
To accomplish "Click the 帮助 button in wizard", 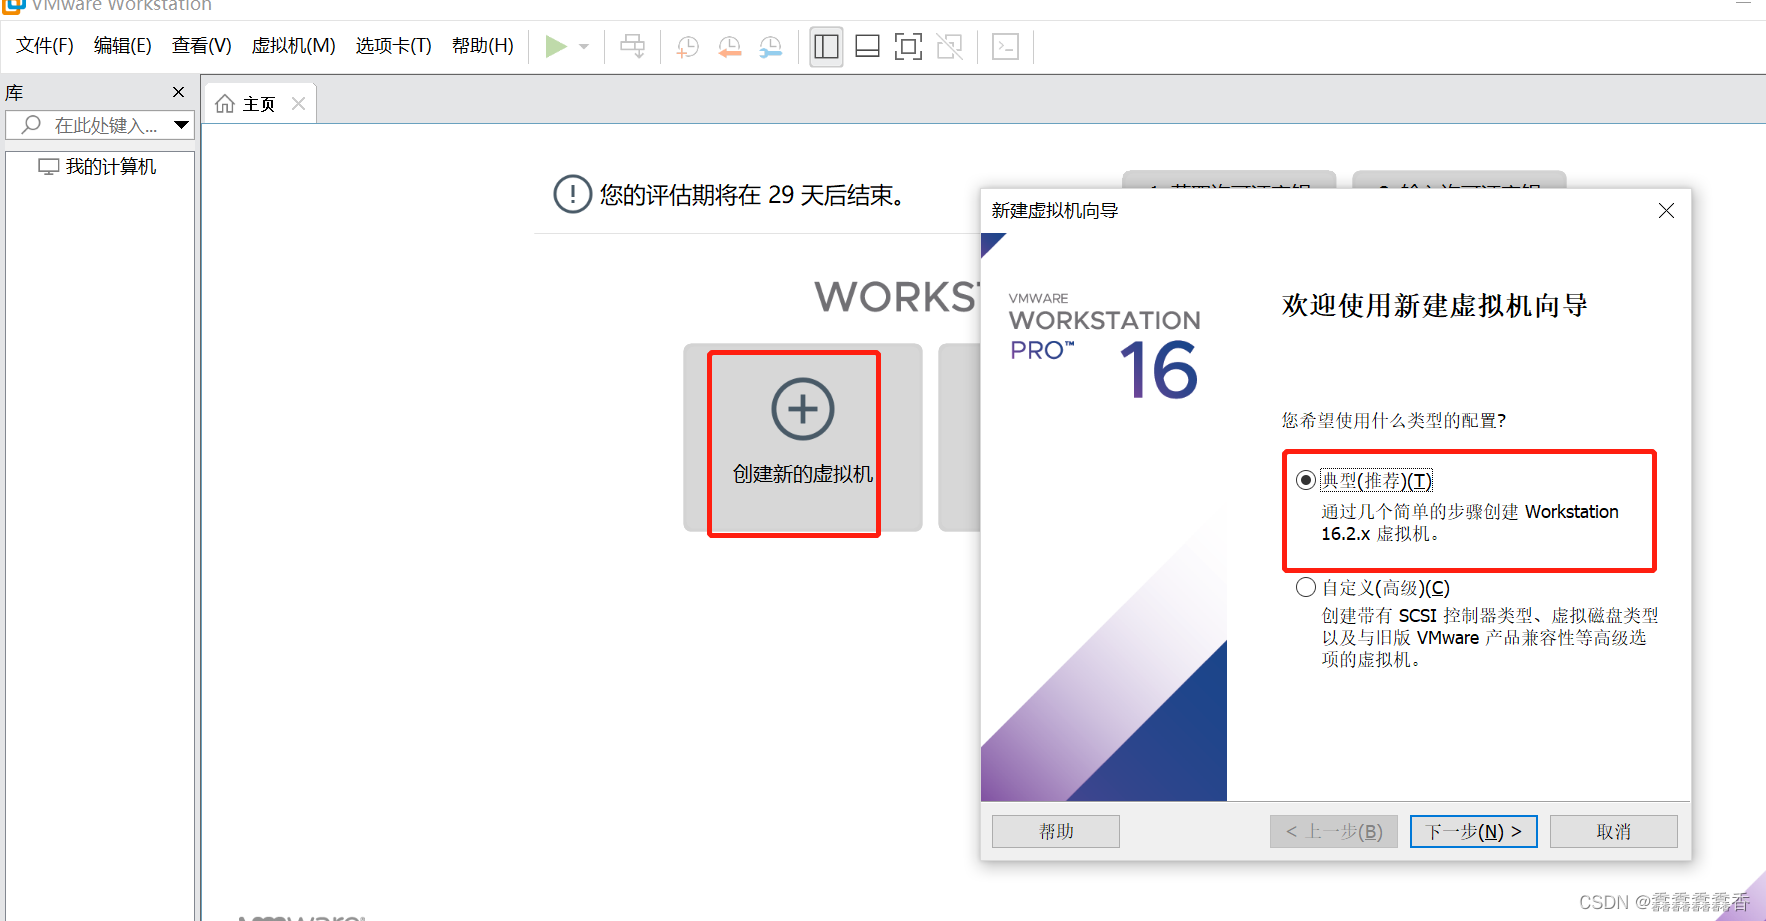I will 1056,831.
